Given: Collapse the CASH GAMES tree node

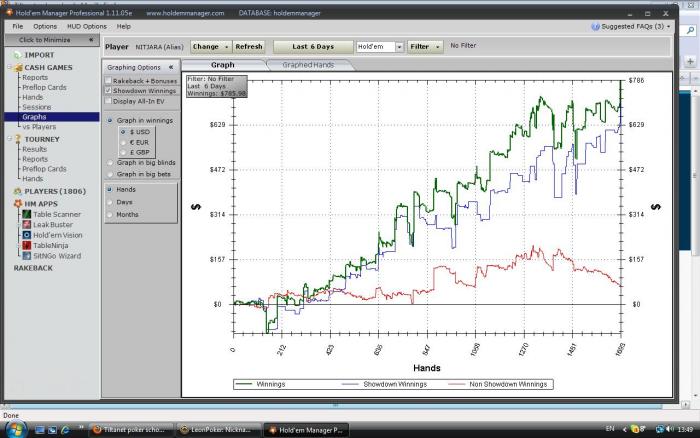Looking at the screenshot, I should pyautogui.click(x=9, y=67).
